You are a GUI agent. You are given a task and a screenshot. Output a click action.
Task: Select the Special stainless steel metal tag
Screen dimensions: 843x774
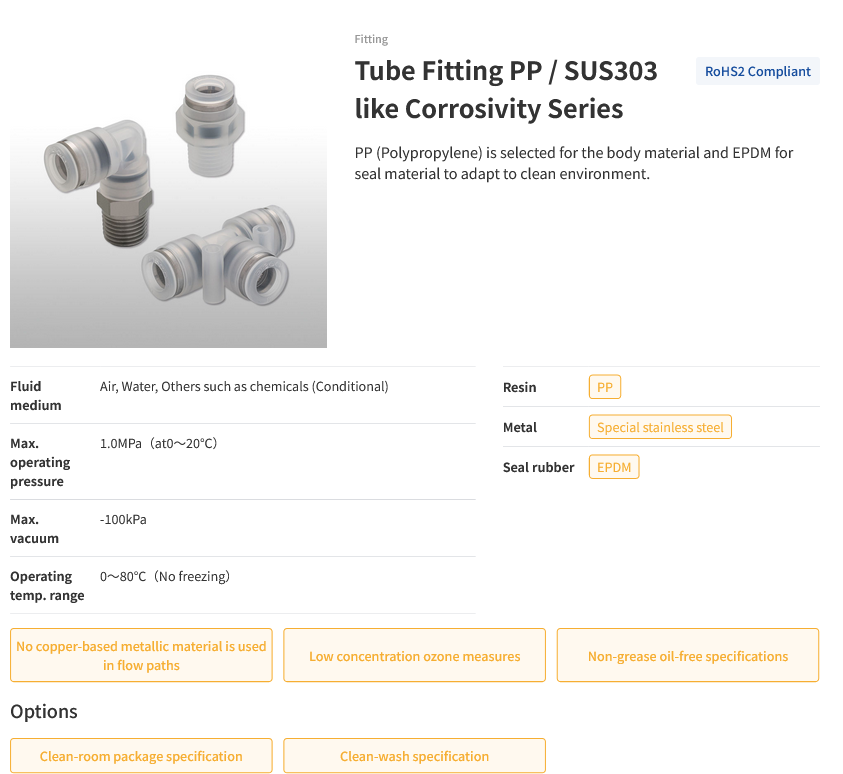click(x=659, y=426)
